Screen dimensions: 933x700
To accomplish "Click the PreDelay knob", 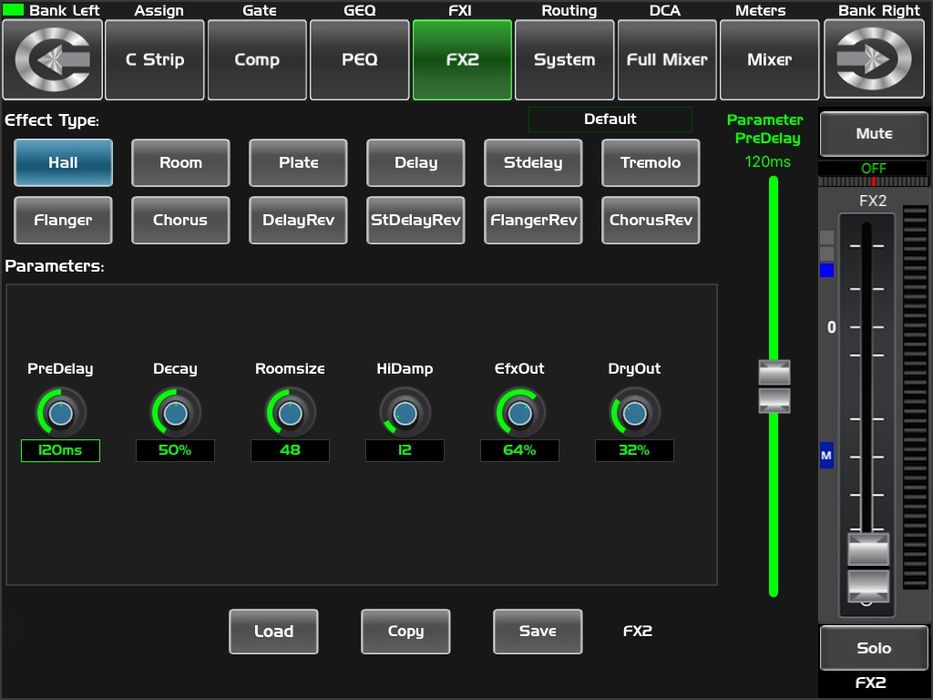I will (60, 412).
